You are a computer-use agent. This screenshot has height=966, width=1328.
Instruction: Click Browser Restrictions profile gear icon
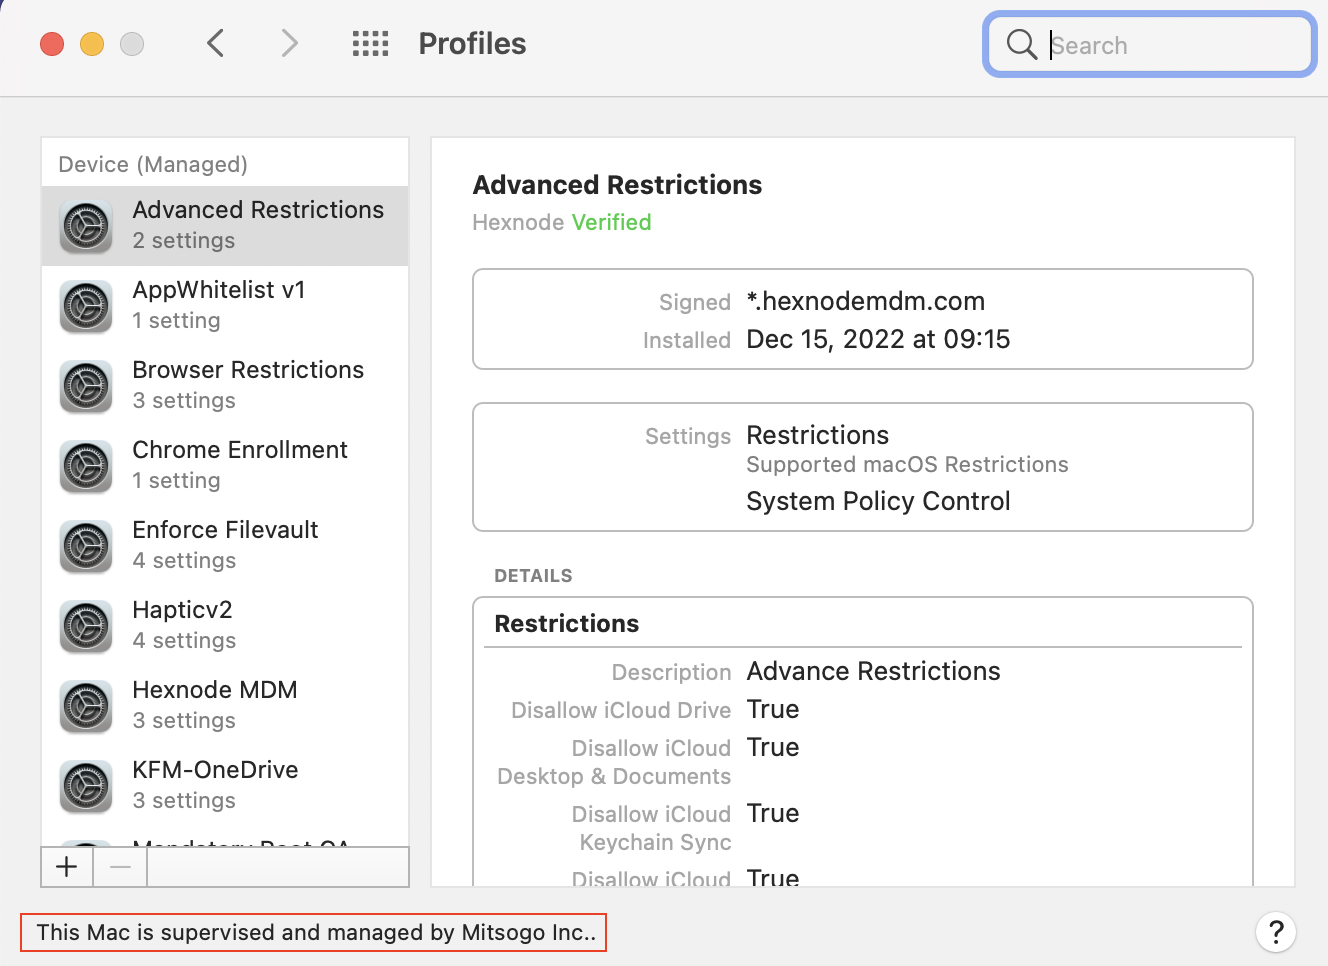(86, 386)
